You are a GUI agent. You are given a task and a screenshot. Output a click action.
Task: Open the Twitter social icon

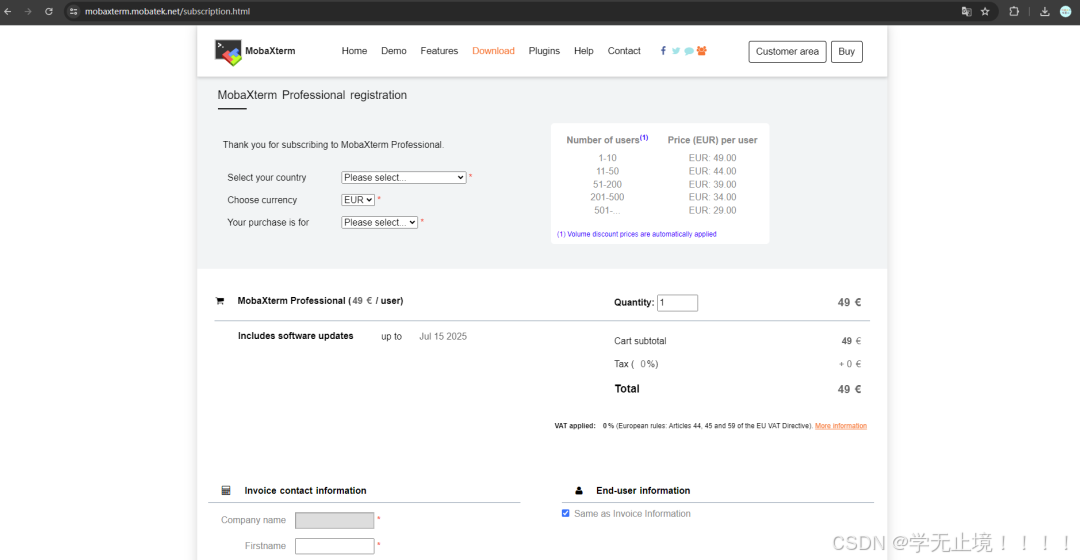click(x=676, y=51)
